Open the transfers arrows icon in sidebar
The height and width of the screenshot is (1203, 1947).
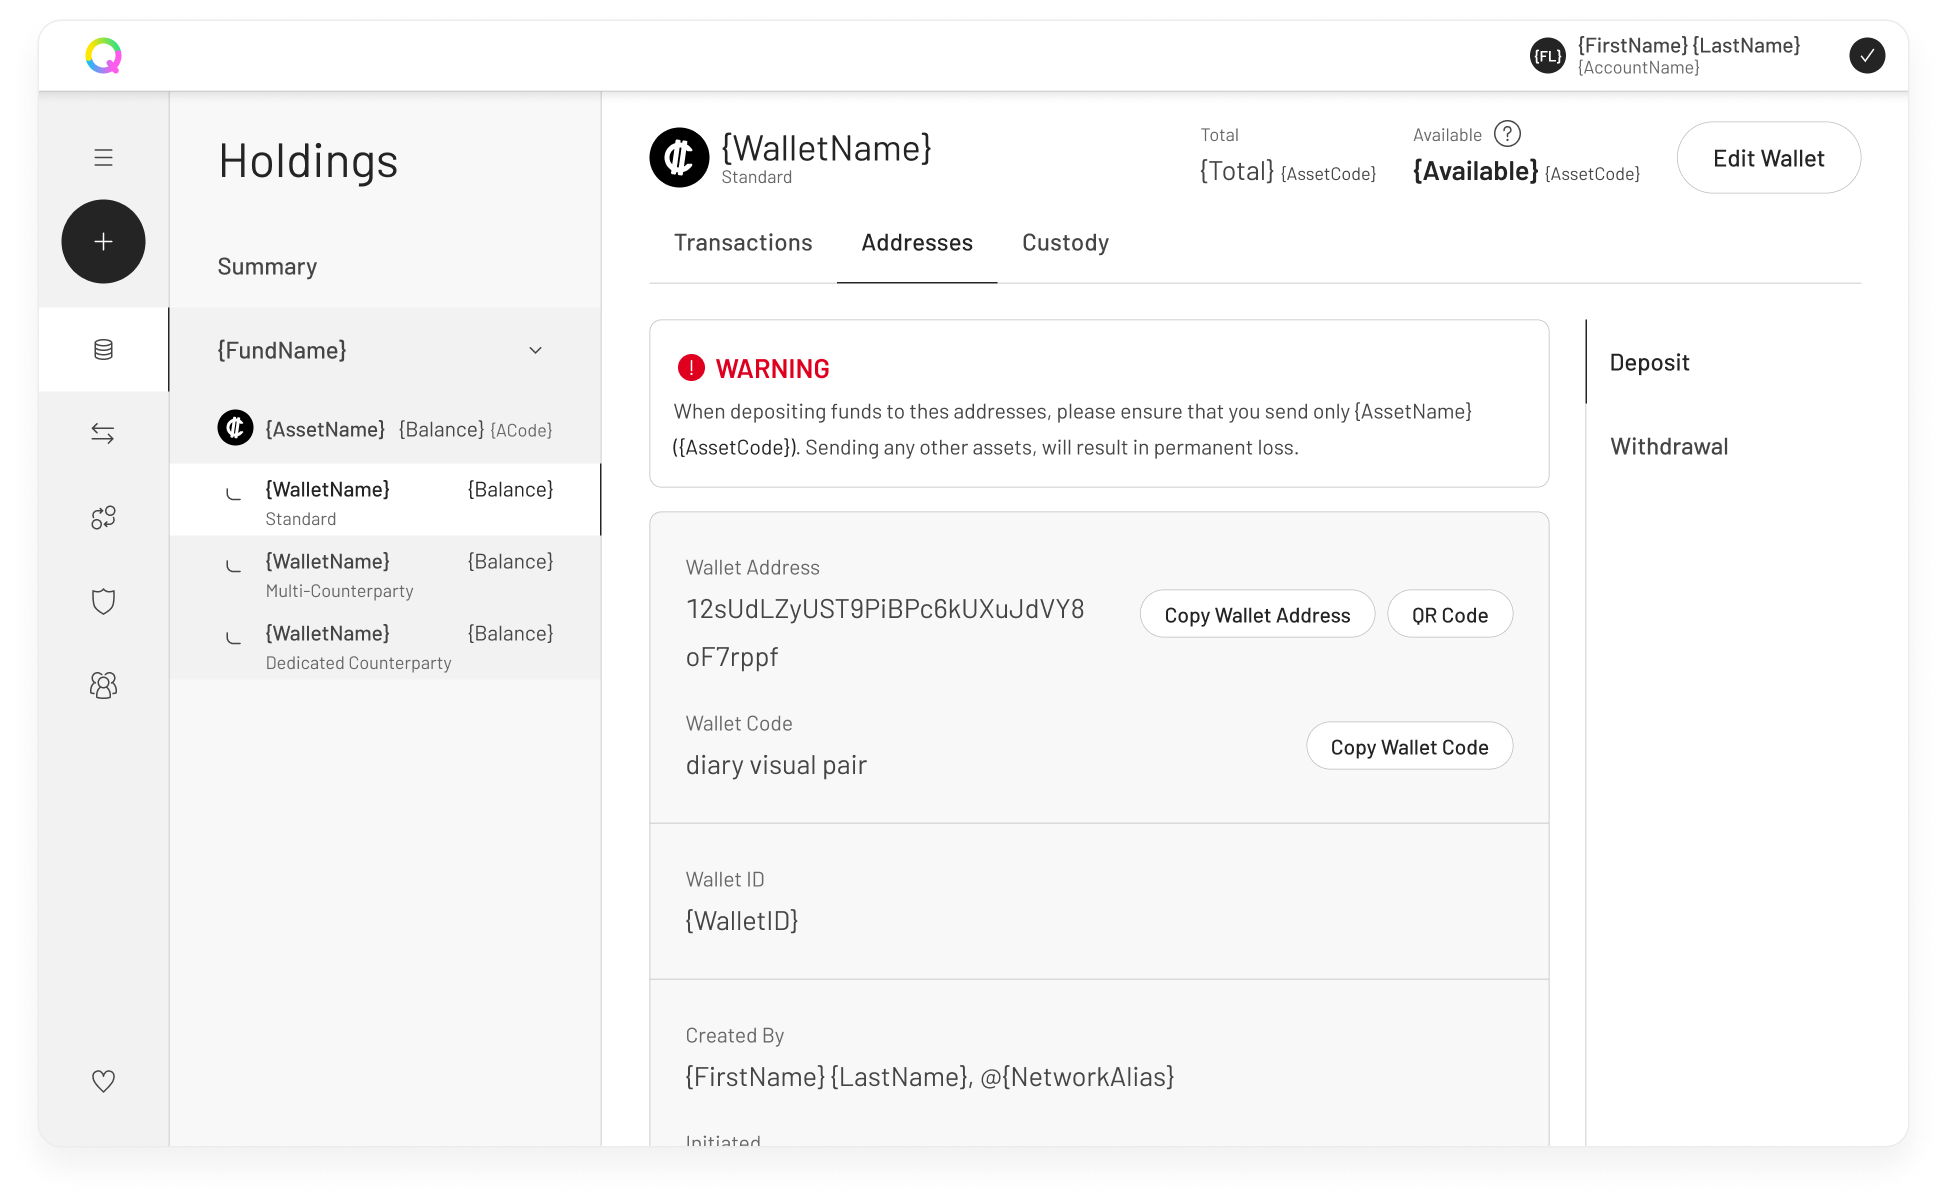[x=103, y=434]
